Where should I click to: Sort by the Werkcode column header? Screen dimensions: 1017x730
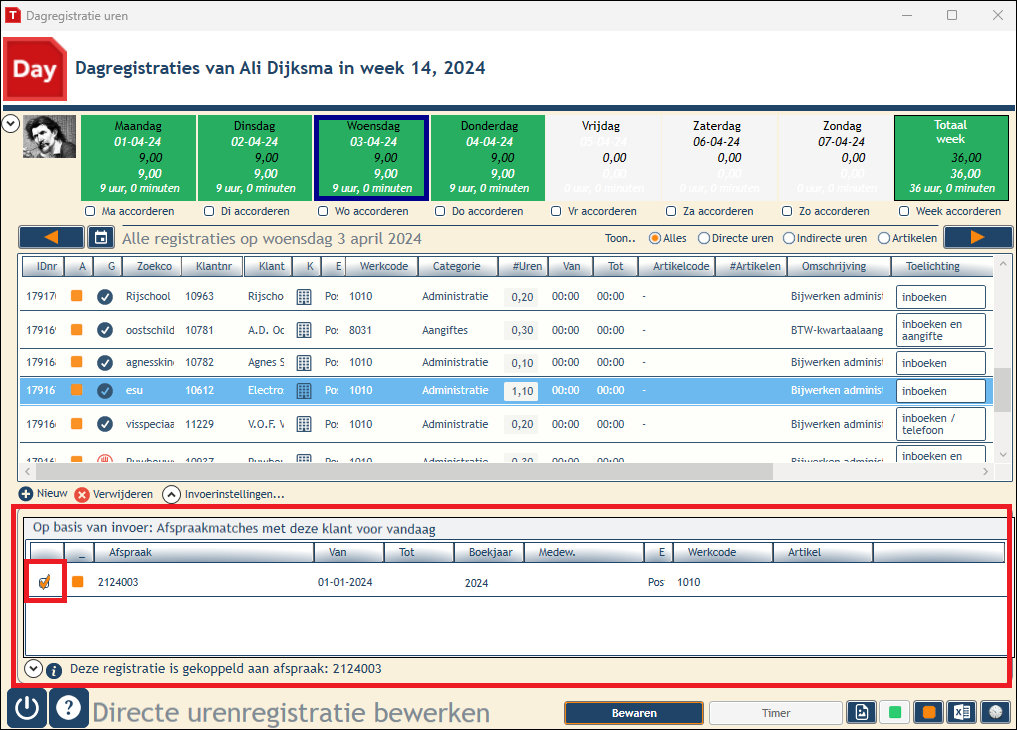pos(384,266)
